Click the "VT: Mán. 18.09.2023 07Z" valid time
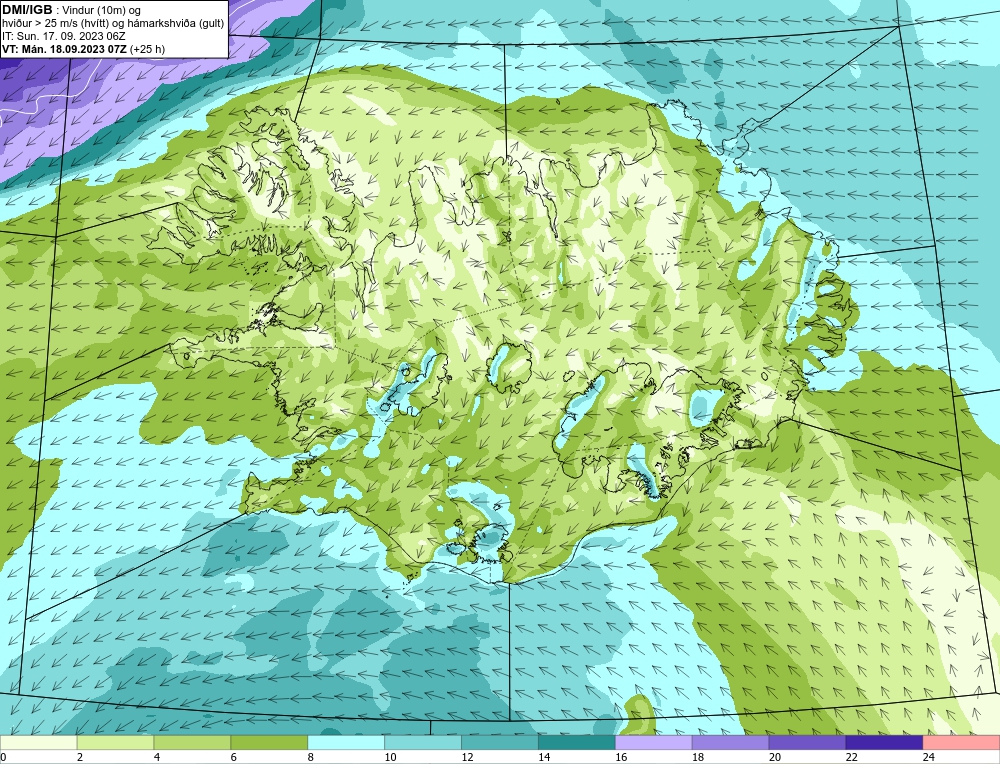This screenshot has width=1000, height=764. [64, 49]
